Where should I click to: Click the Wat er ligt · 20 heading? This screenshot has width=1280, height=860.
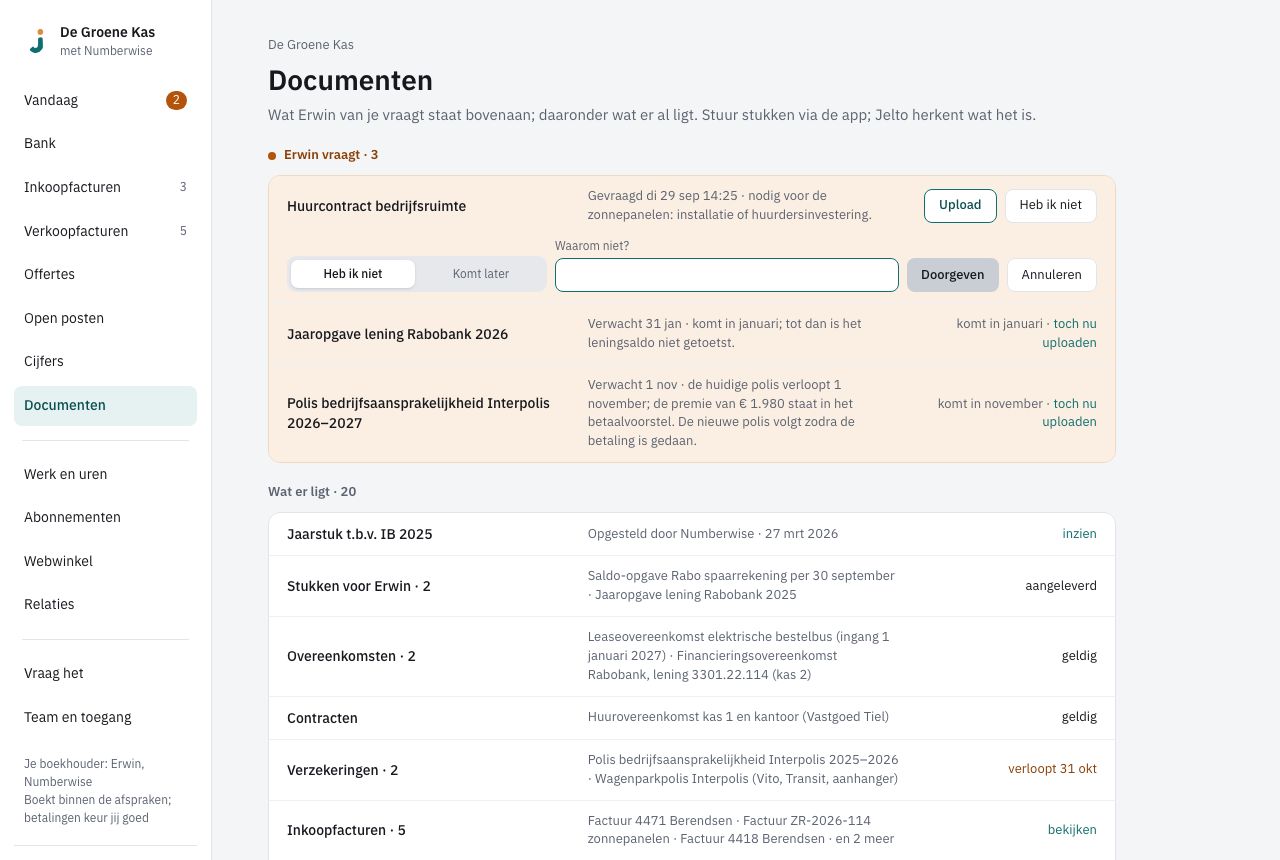pos(312,492)
